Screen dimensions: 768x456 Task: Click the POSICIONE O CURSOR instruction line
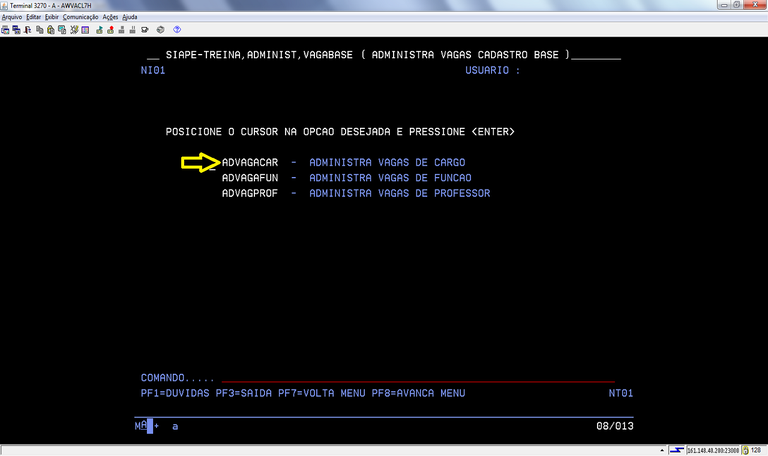[340, 132]
